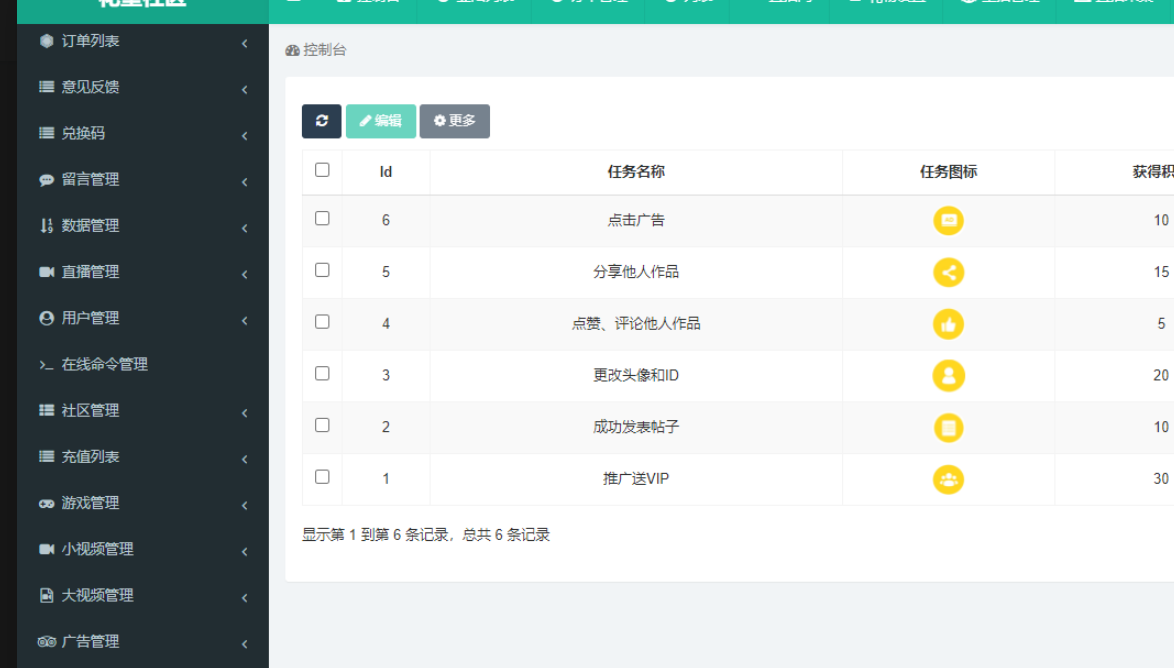Screen dimensions: 1174x668
Task: Expand the 订单列表 sidebar chevron
Action: tap(244, 43)
